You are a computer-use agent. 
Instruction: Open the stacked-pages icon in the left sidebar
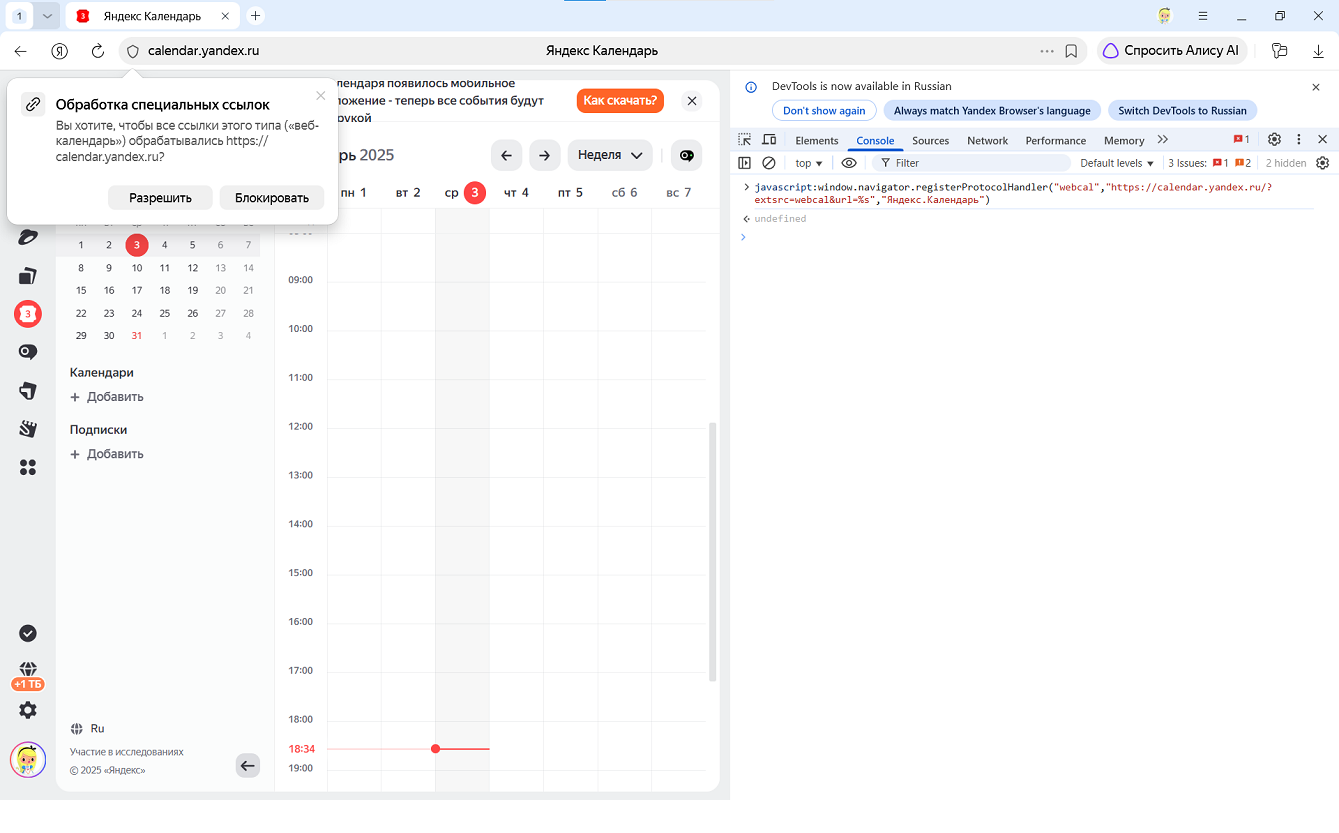pyautogui.click(x=28, y=276)
